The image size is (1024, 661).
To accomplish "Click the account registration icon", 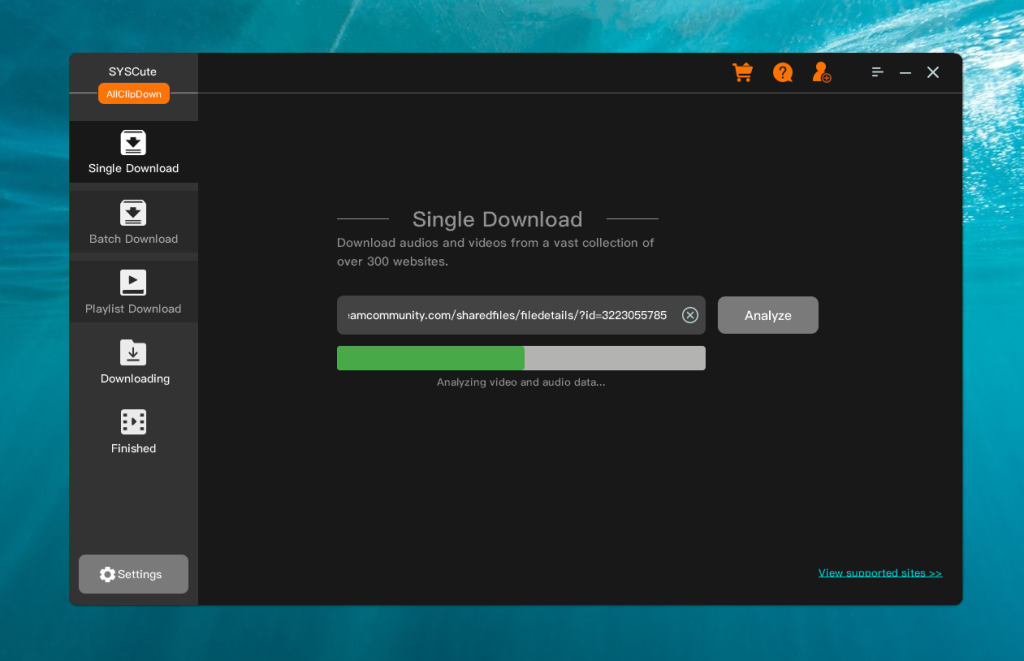I will coord(821,72).
